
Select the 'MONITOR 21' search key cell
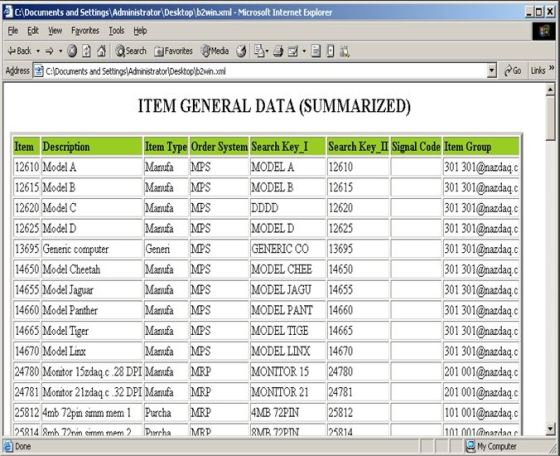(288, 392)
